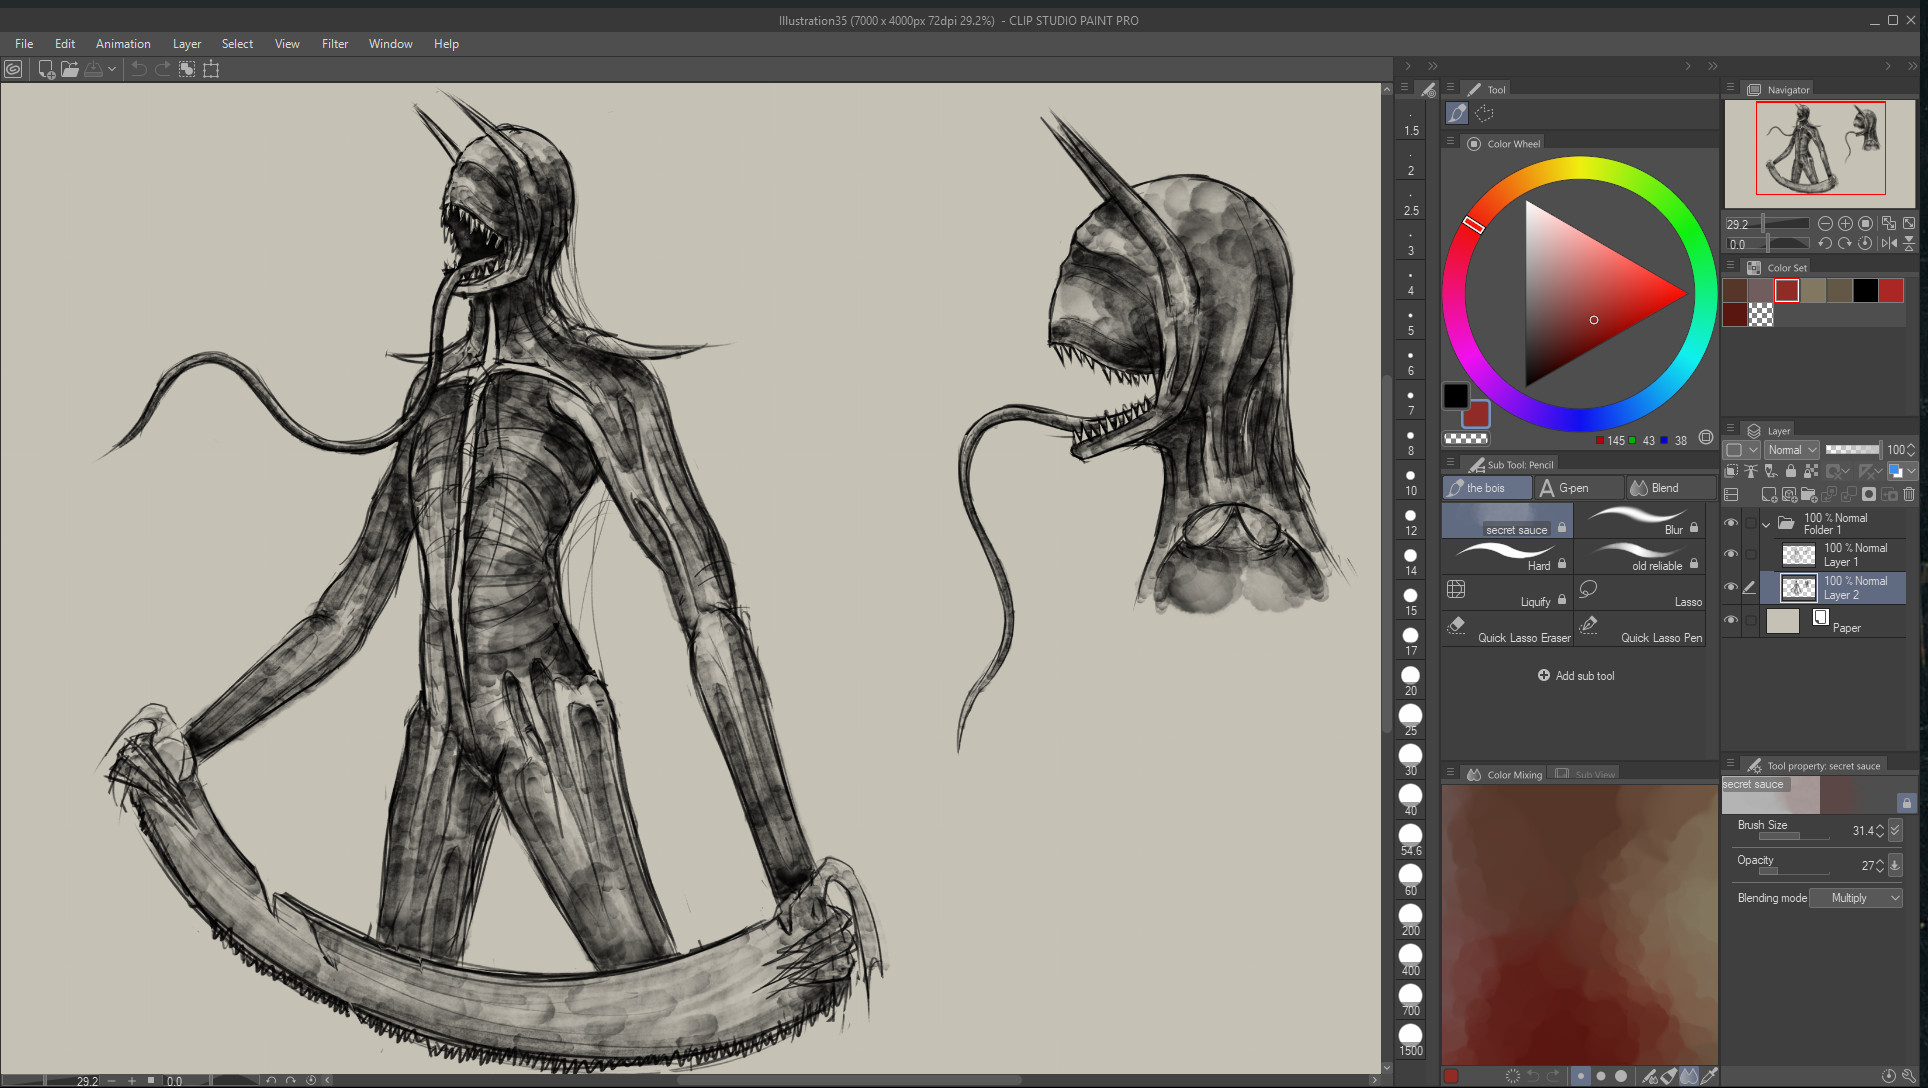Screen dimensions: 1928x1088
Task: Switch to the Sub View tab
Action: coord(1585,774)
